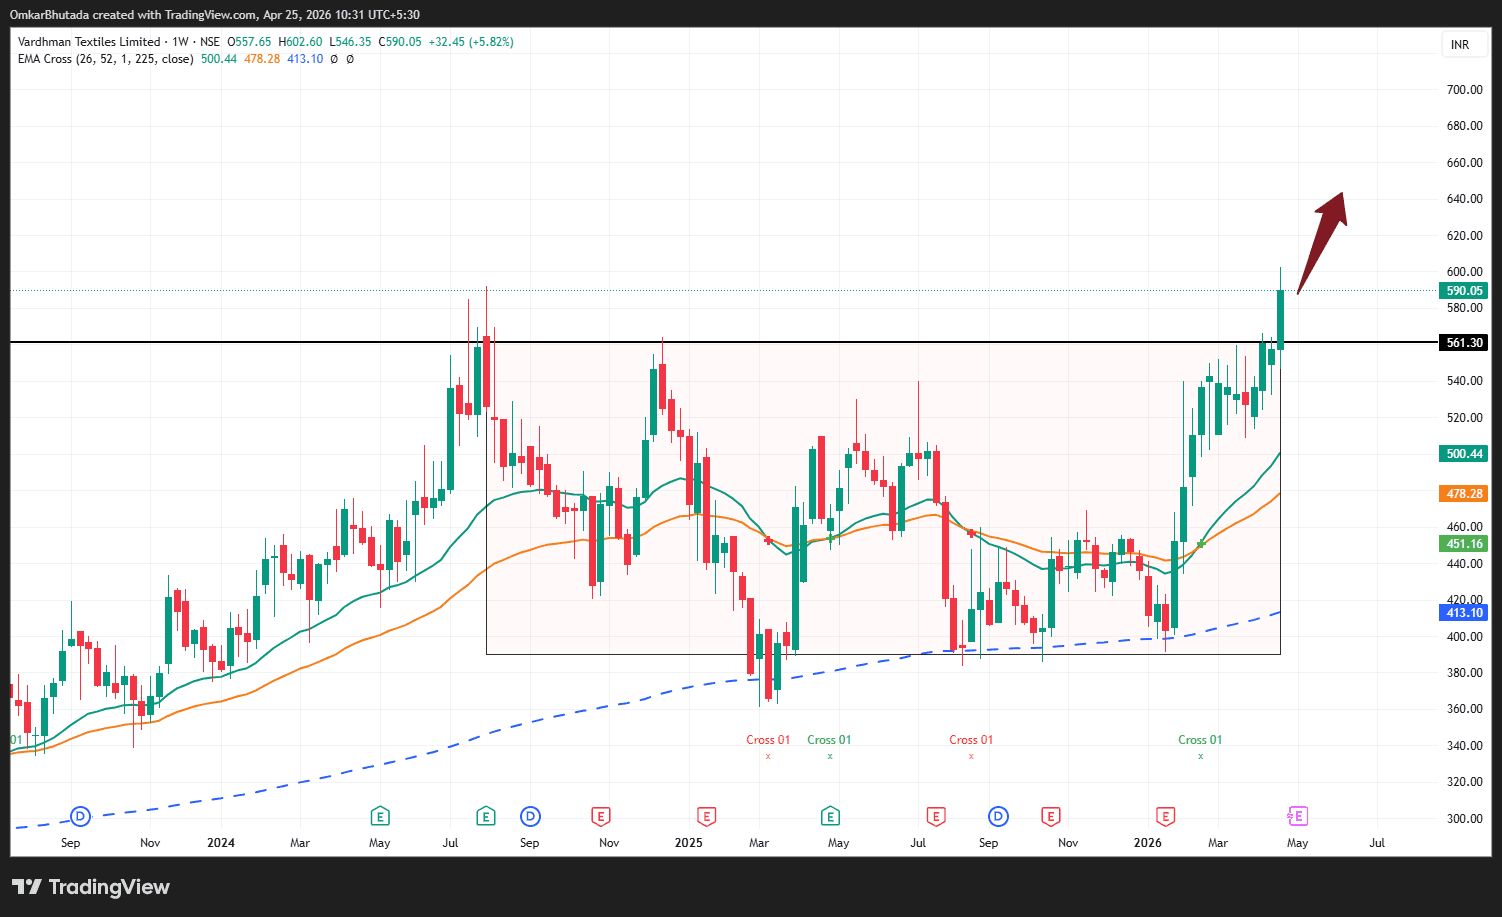Click the orange 478.28 value in the EMA Cross legend
Image resolution: width=1502 pixels, height=917 pixels.
[262, 59]
